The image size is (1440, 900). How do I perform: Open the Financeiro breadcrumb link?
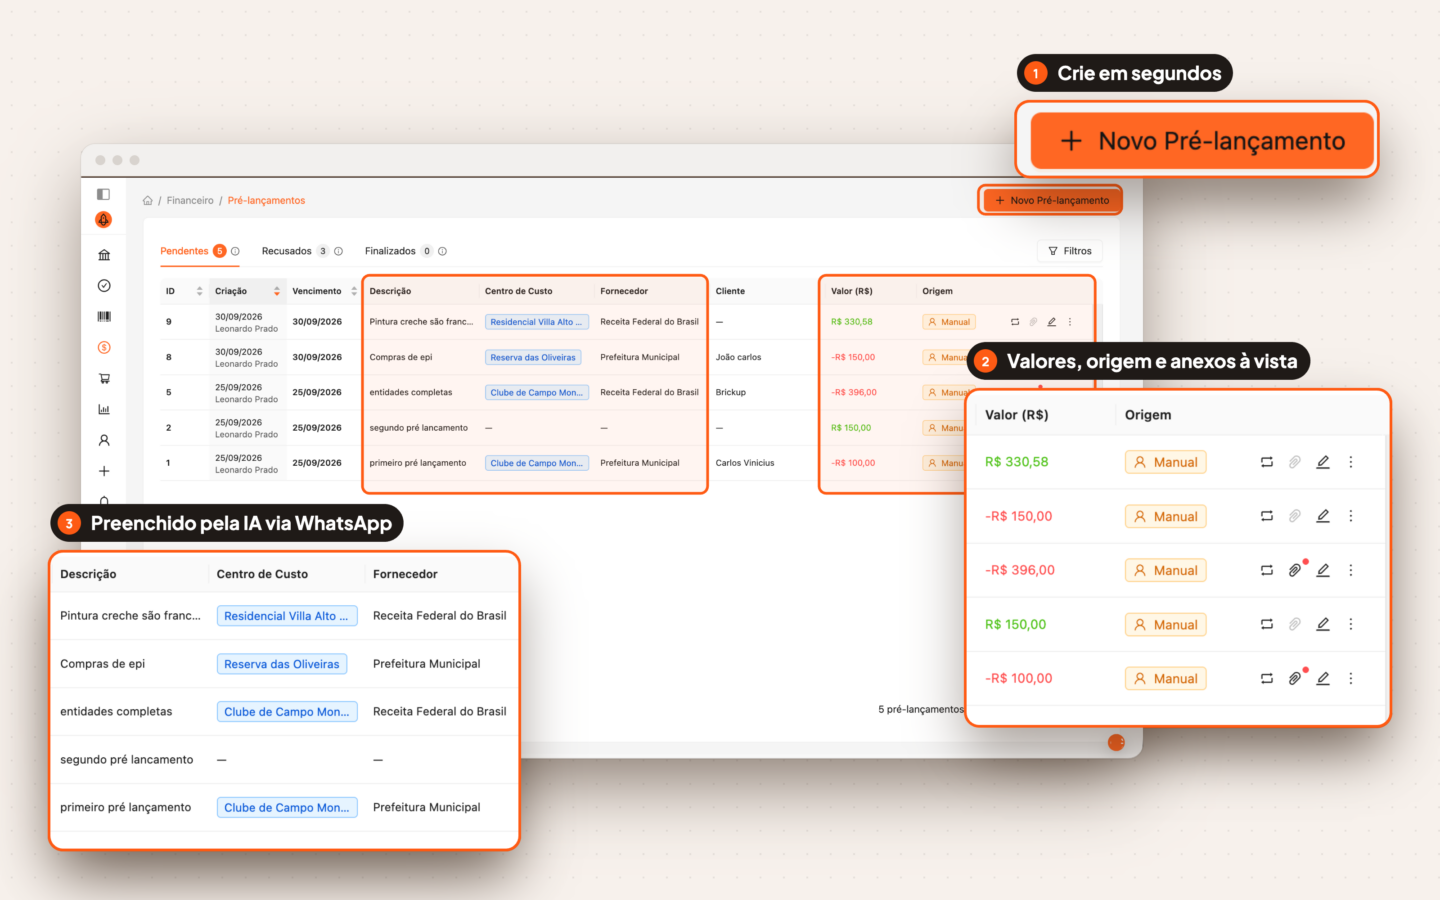[x=190, y=201]
